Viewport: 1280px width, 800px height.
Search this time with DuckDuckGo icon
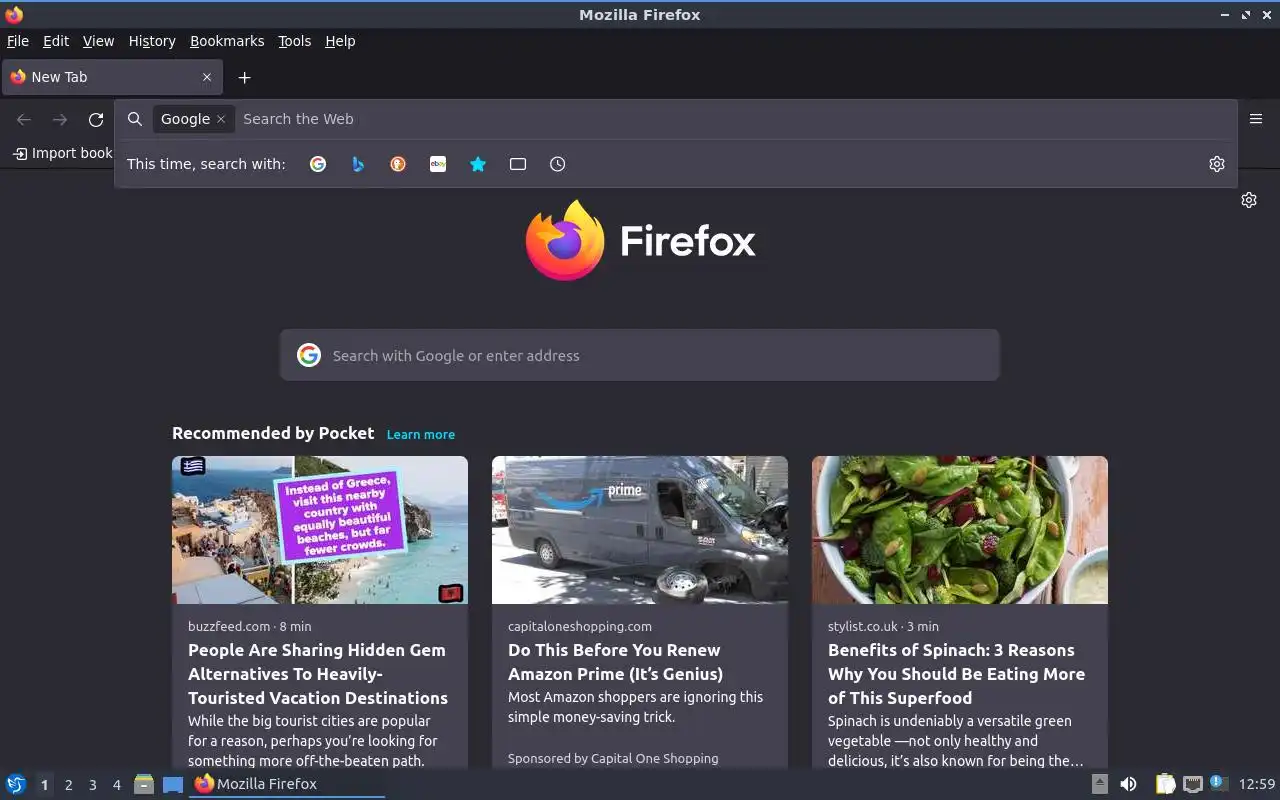398,164
